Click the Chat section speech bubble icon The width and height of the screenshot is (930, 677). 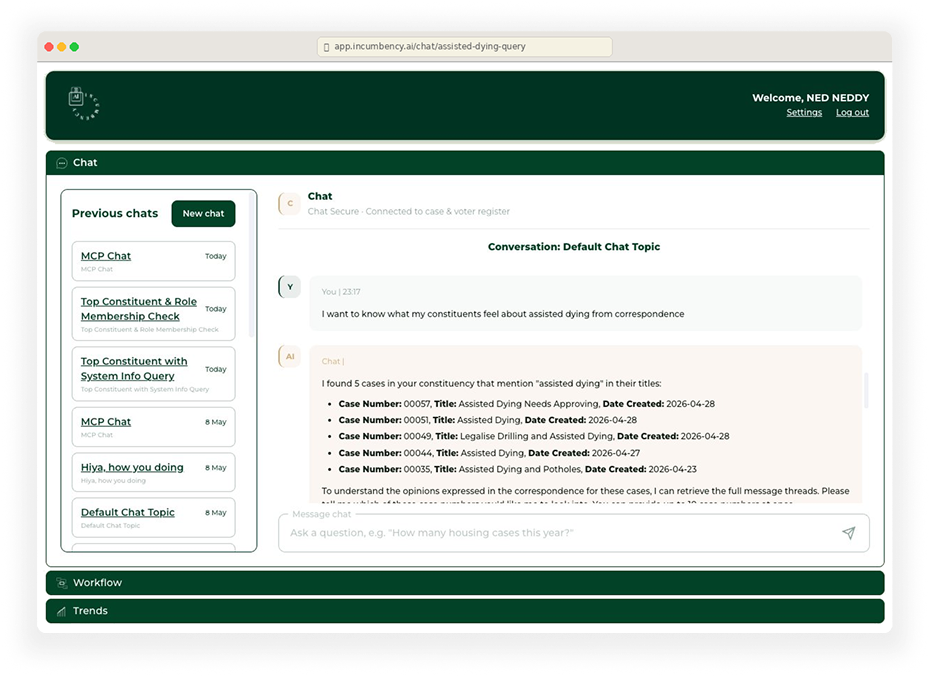pos(62,163)
